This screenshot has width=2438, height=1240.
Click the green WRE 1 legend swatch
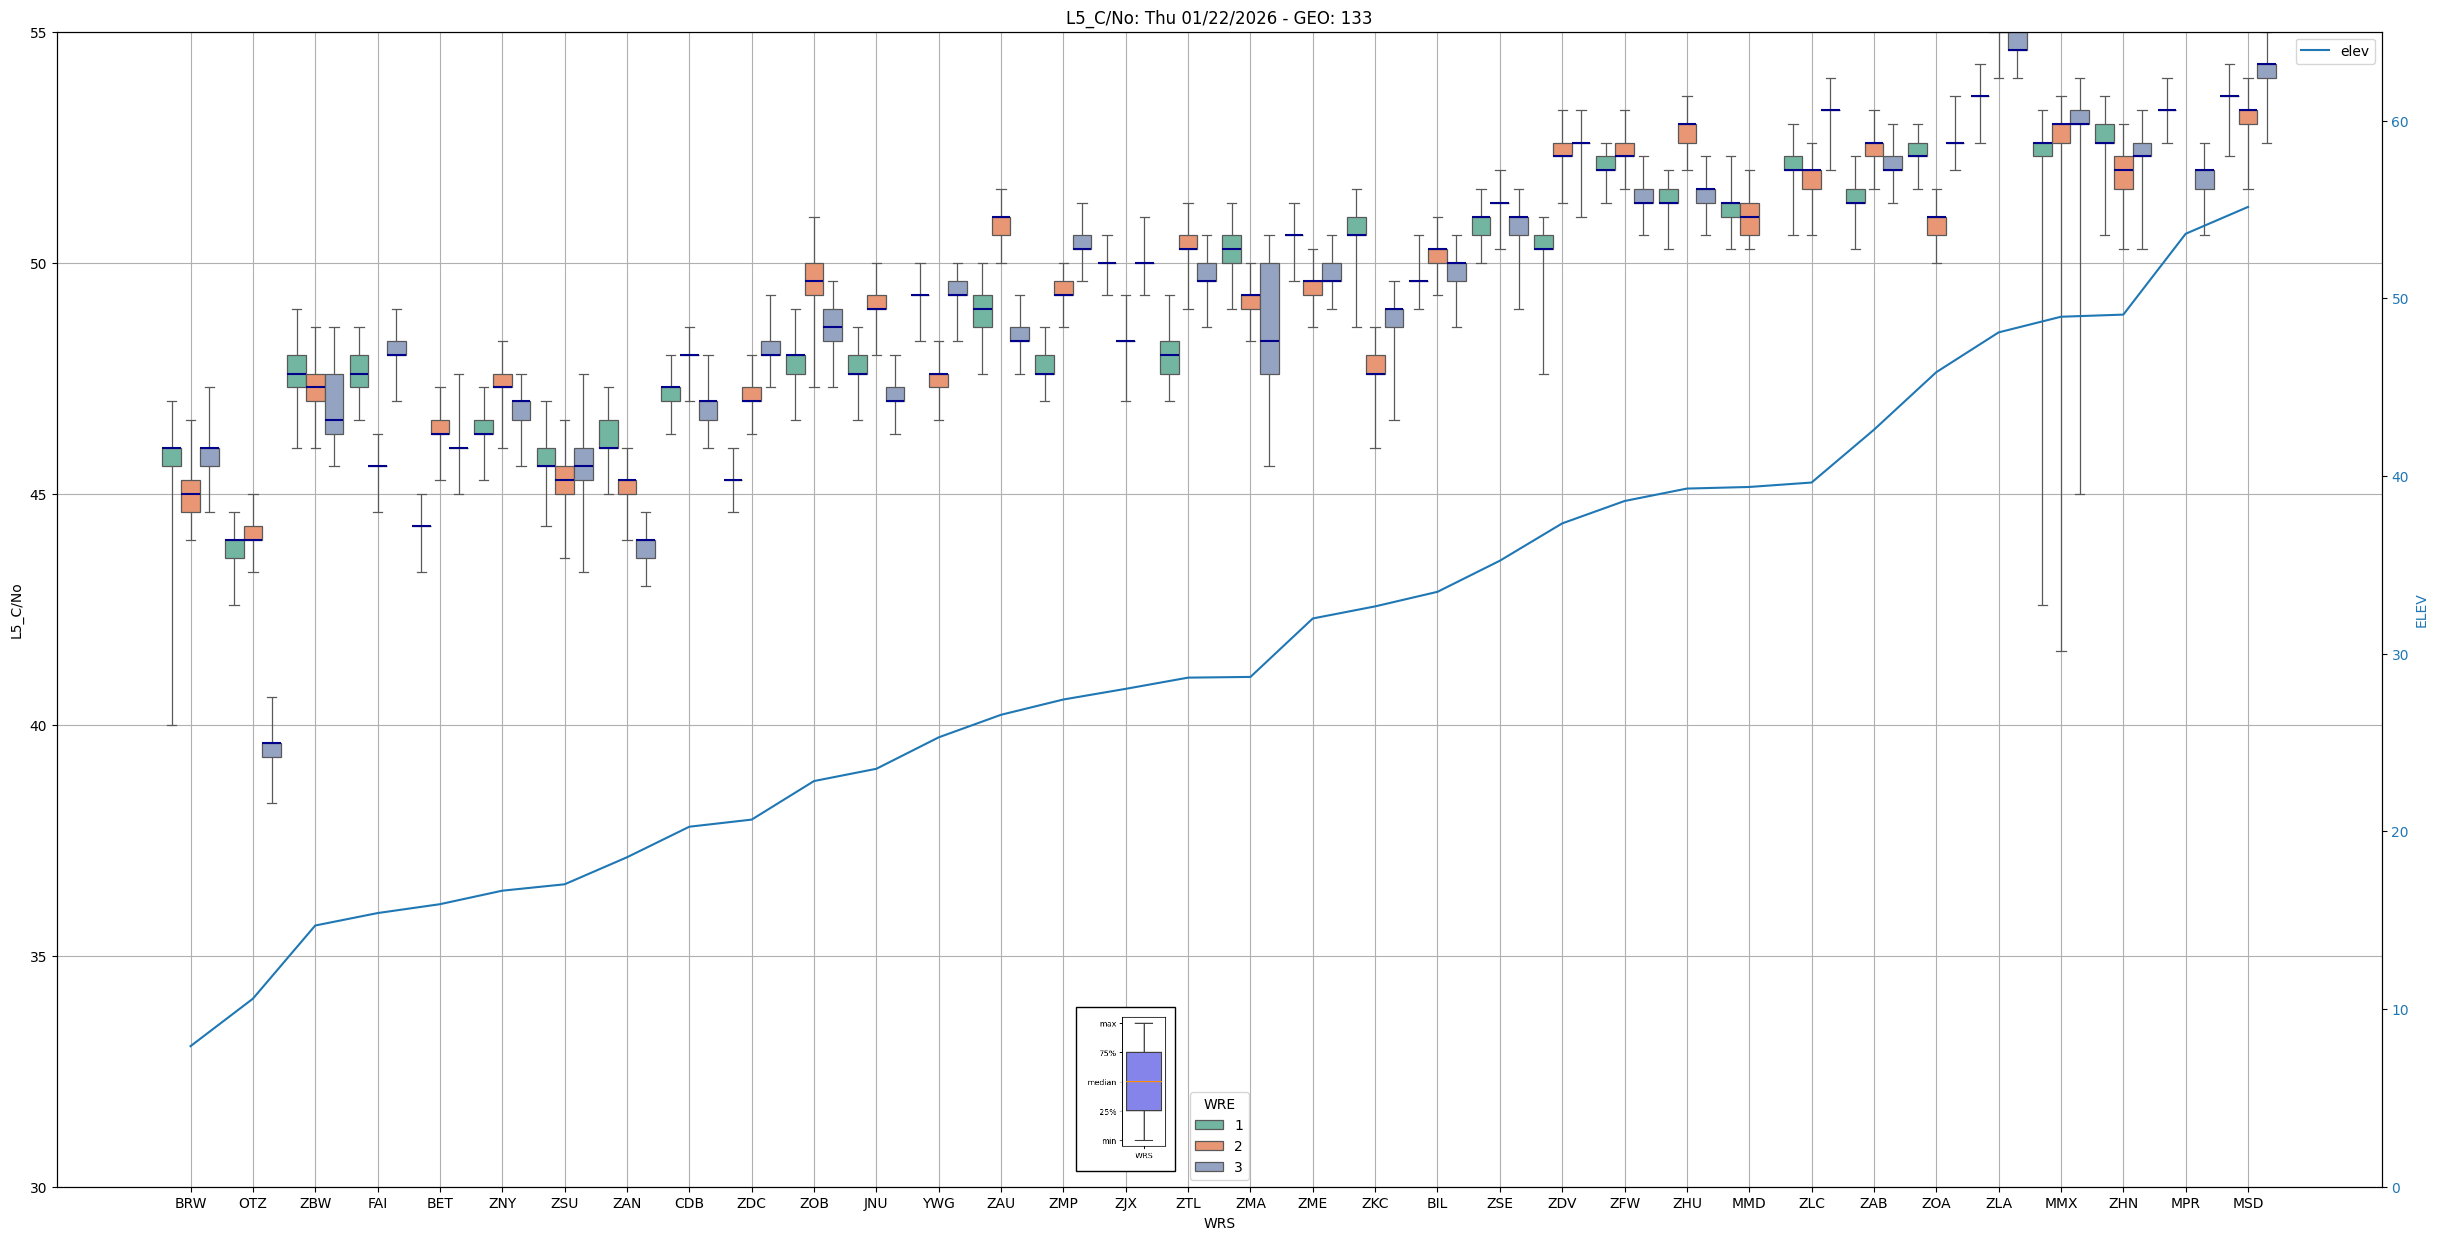1209,1125
